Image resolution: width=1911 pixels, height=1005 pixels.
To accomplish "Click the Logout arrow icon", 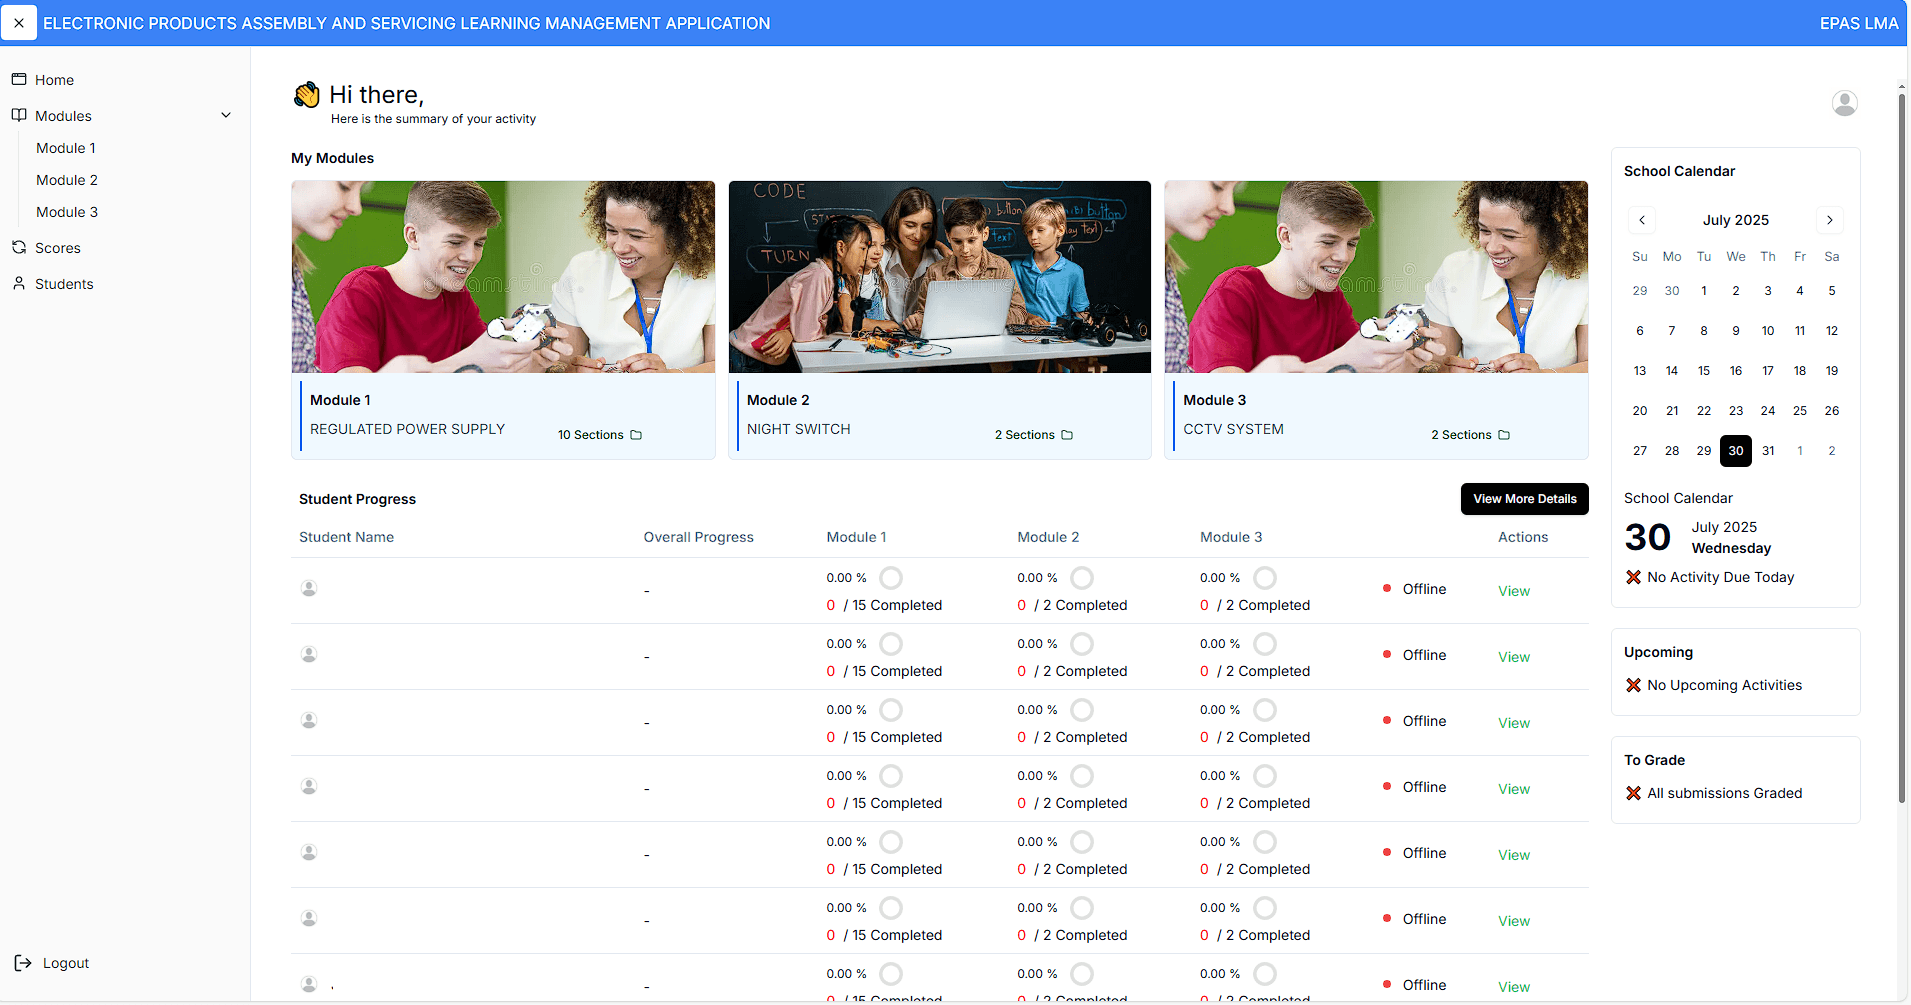I will click(23, 963).
